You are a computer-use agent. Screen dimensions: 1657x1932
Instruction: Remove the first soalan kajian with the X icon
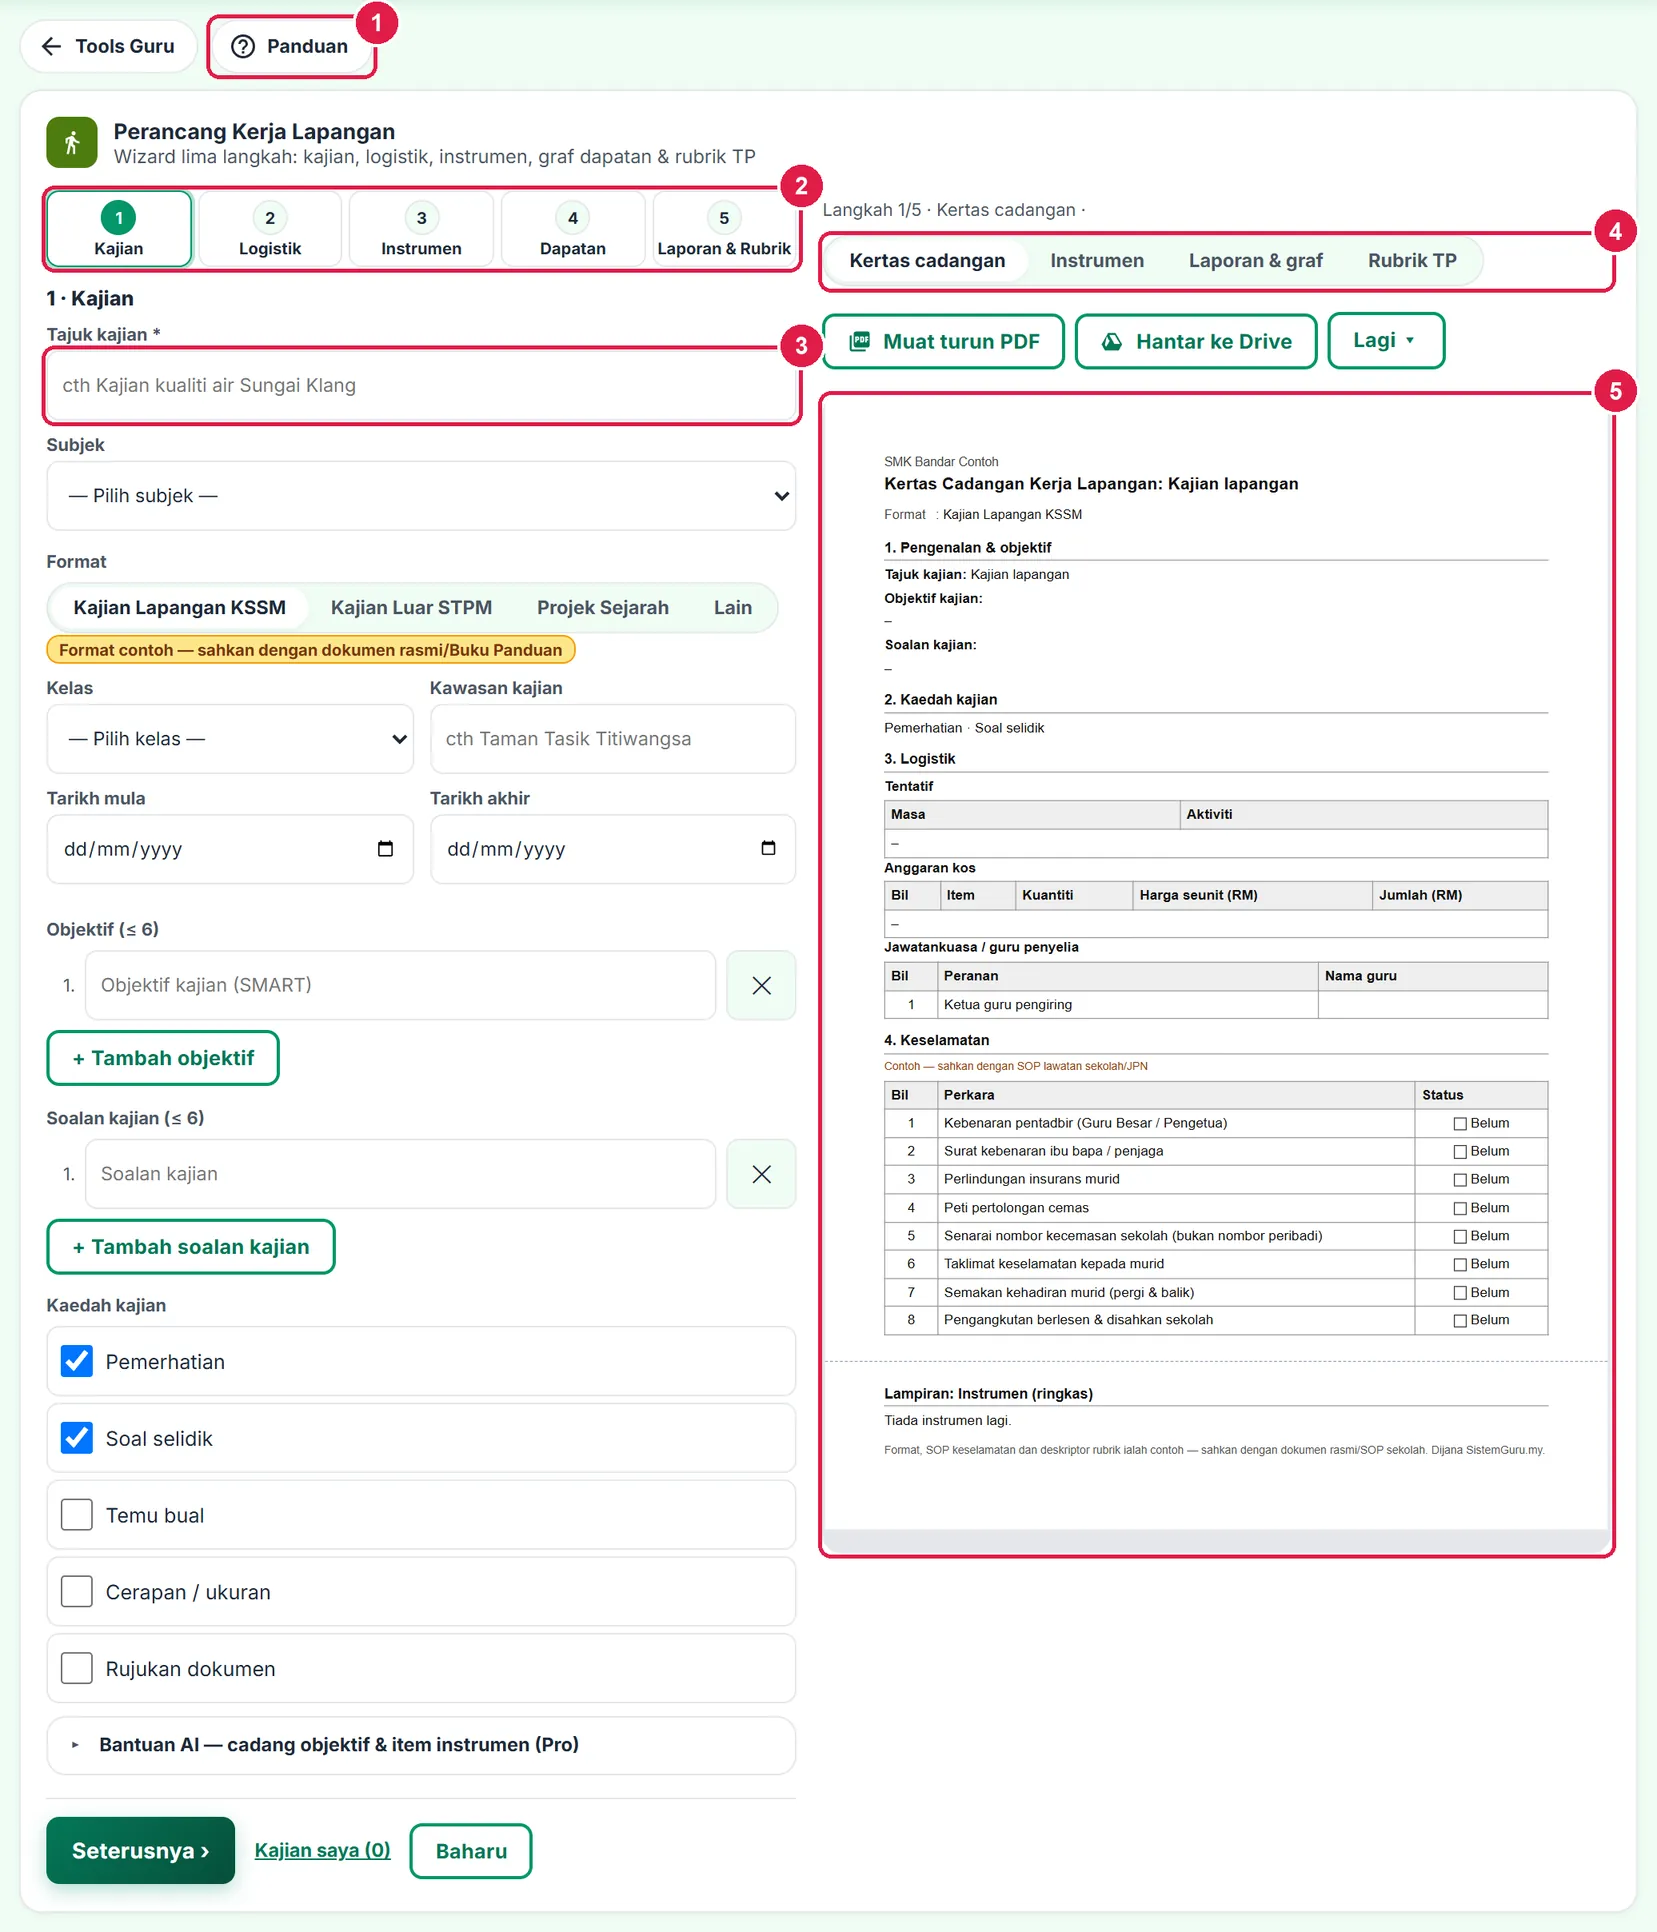pyautogui.click(x=761, y=1174)
